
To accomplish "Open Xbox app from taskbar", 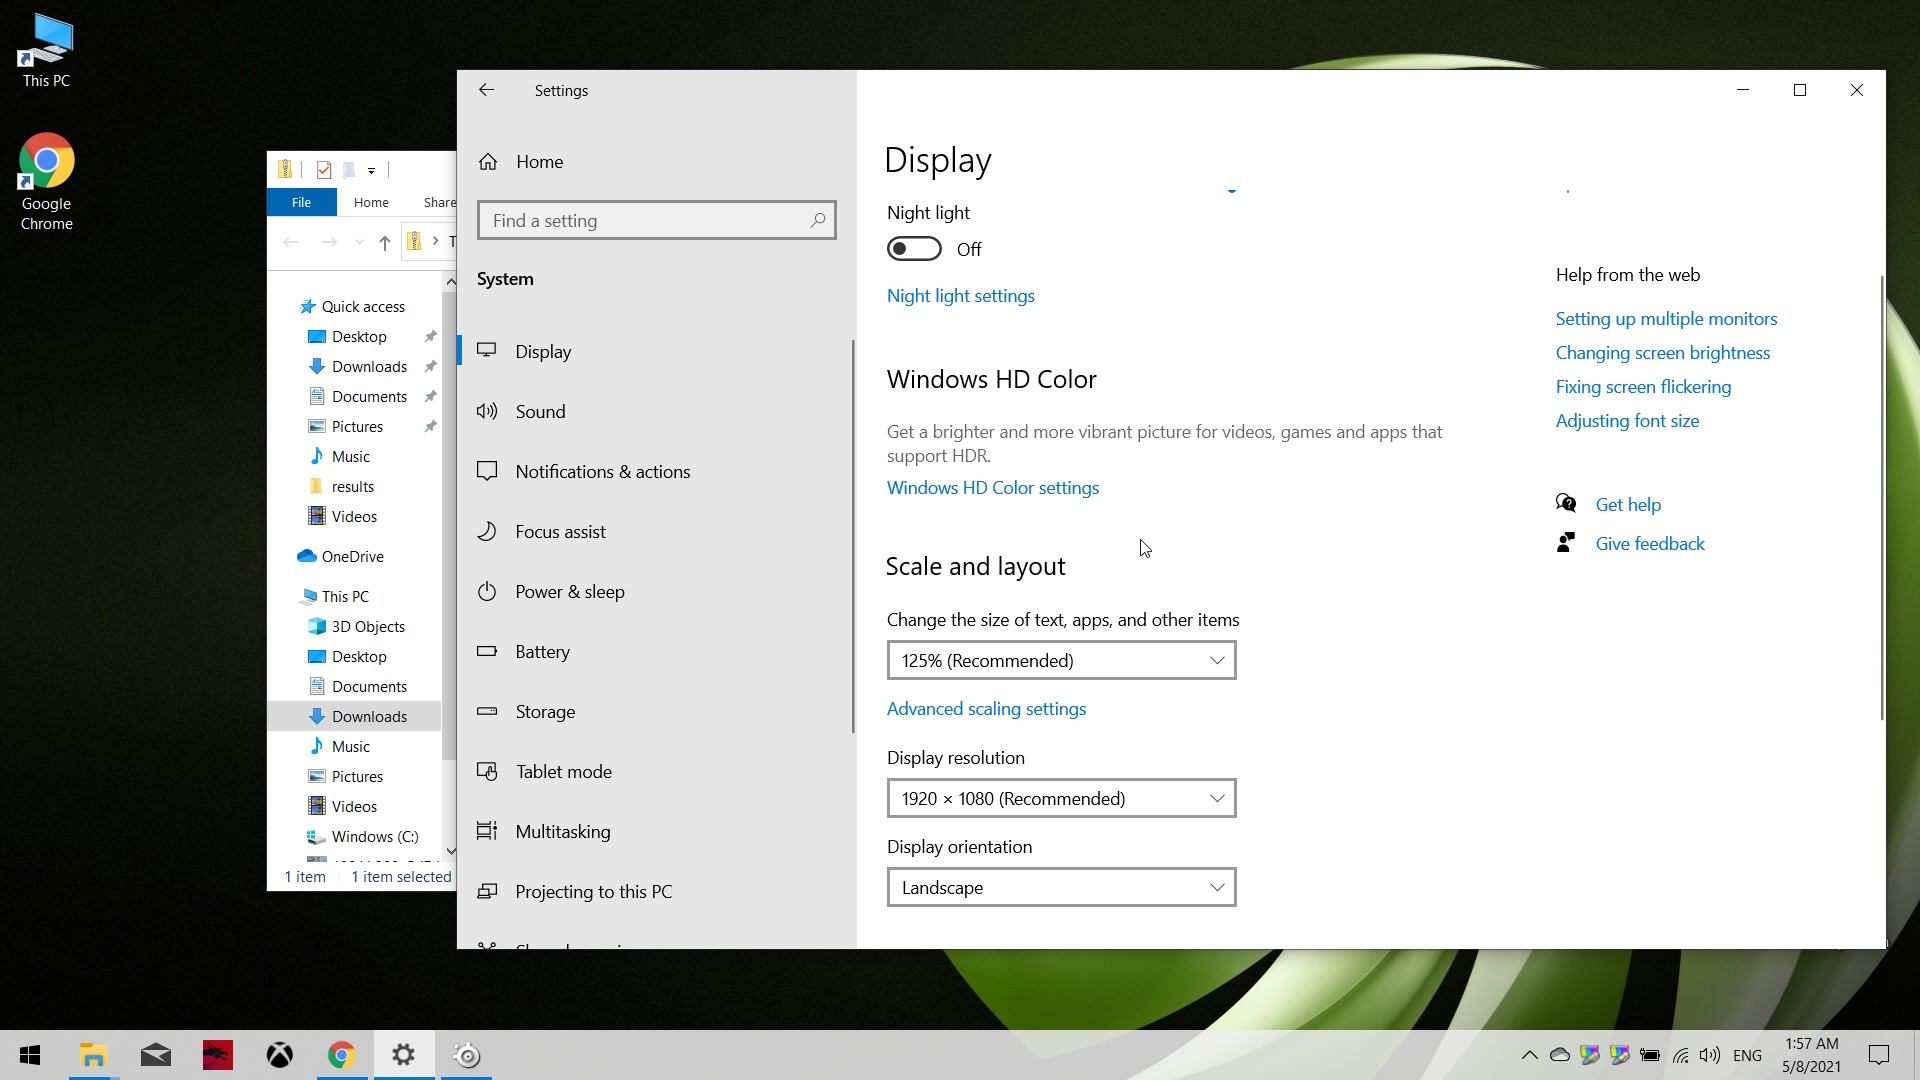I will 280,1055.
